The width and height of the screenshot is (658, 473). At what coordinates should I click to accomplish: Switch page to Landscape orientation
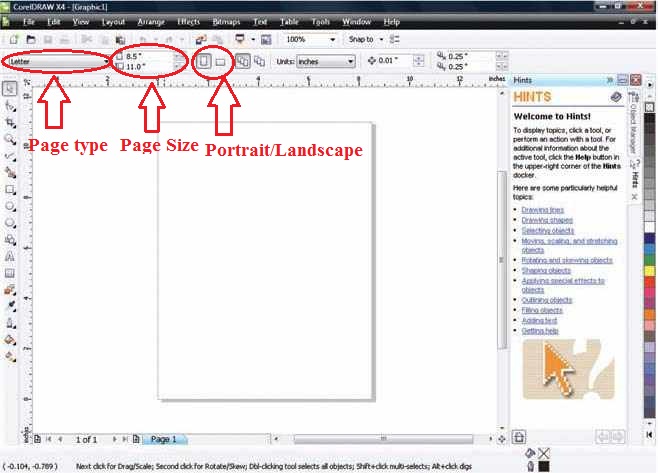[x=220, y=62]
